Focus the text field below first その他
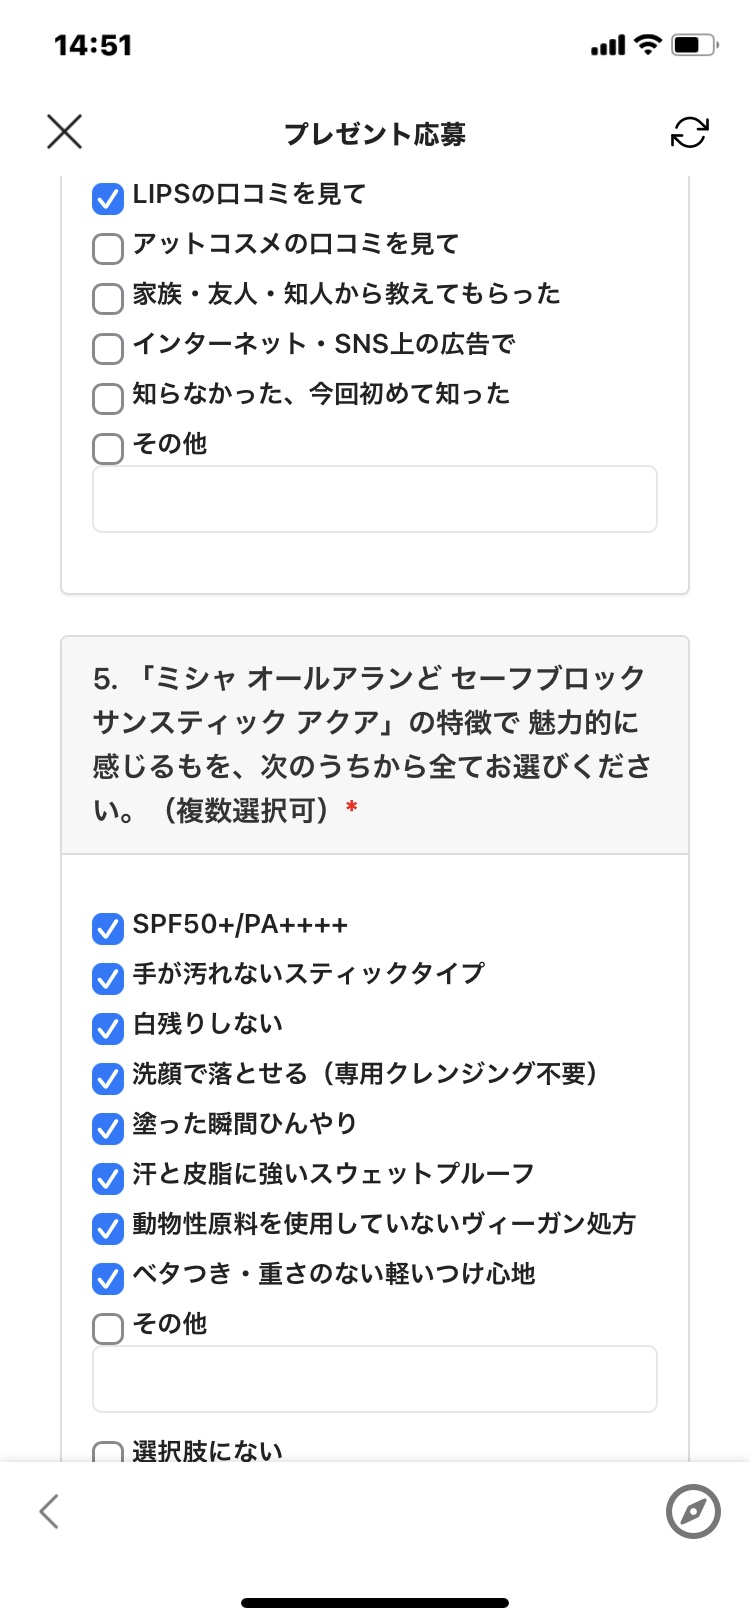750x1624 pixels. click(x=374, y=499)
